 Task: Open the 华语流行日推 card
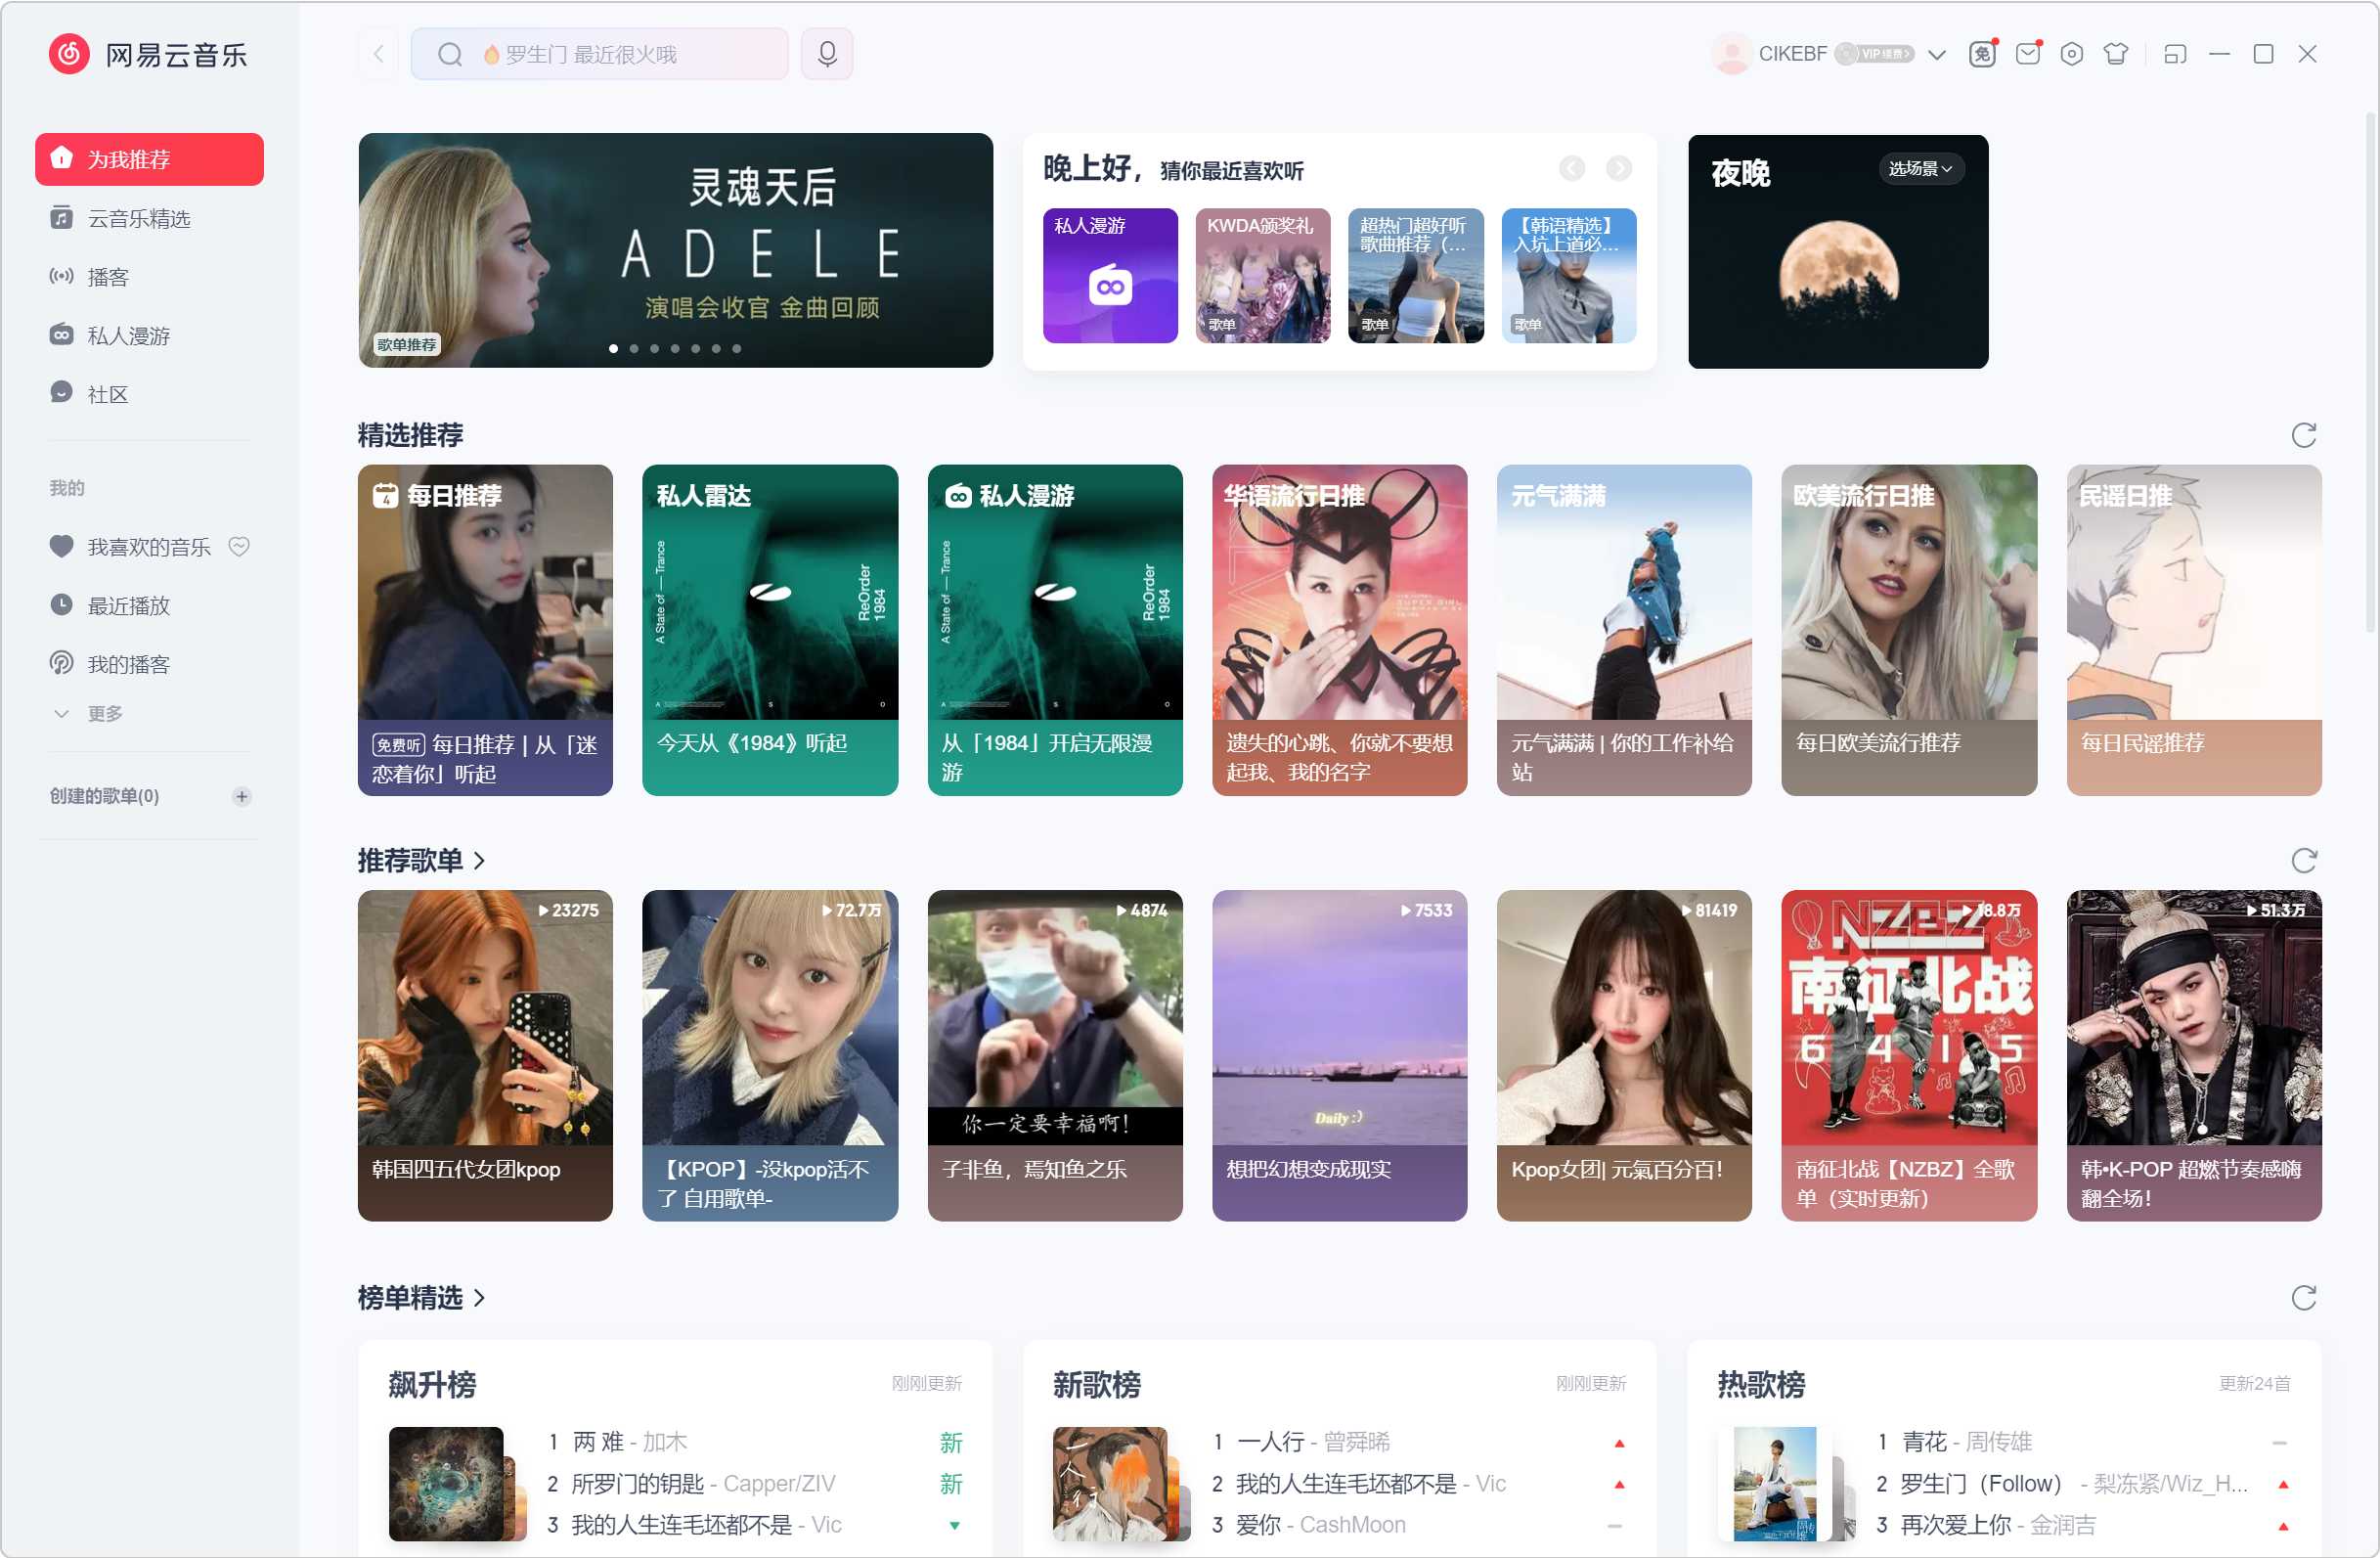coord(1339,630)
